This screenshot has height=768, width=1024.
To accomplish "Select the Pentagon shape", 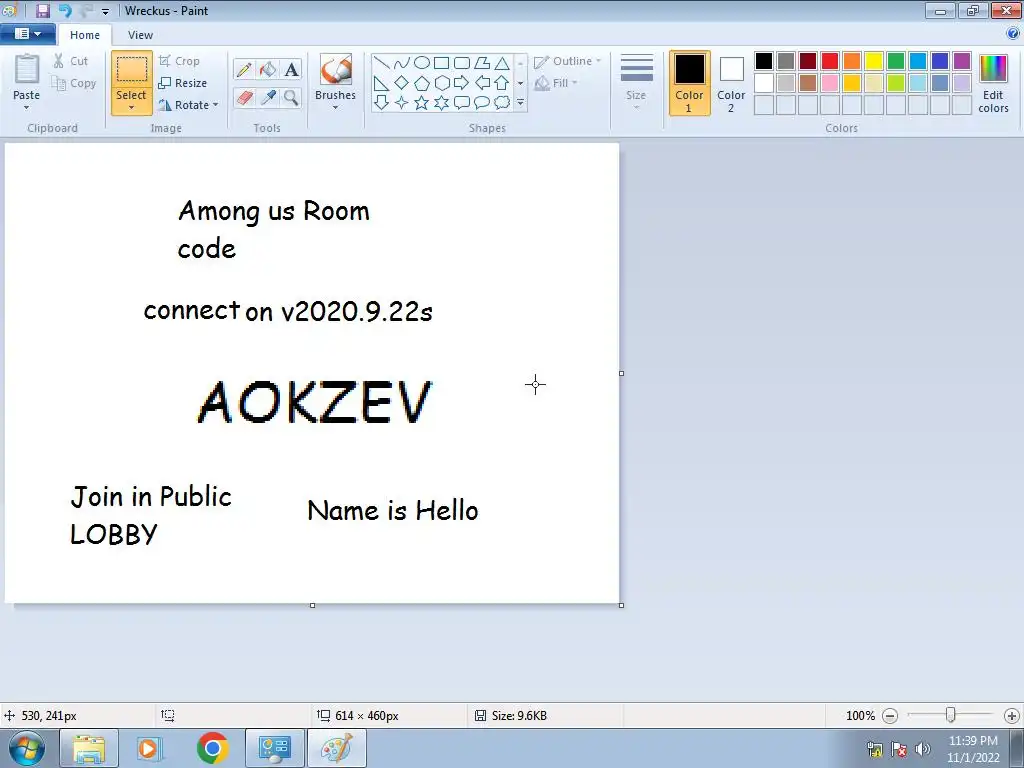I will [x=422, y=83].
